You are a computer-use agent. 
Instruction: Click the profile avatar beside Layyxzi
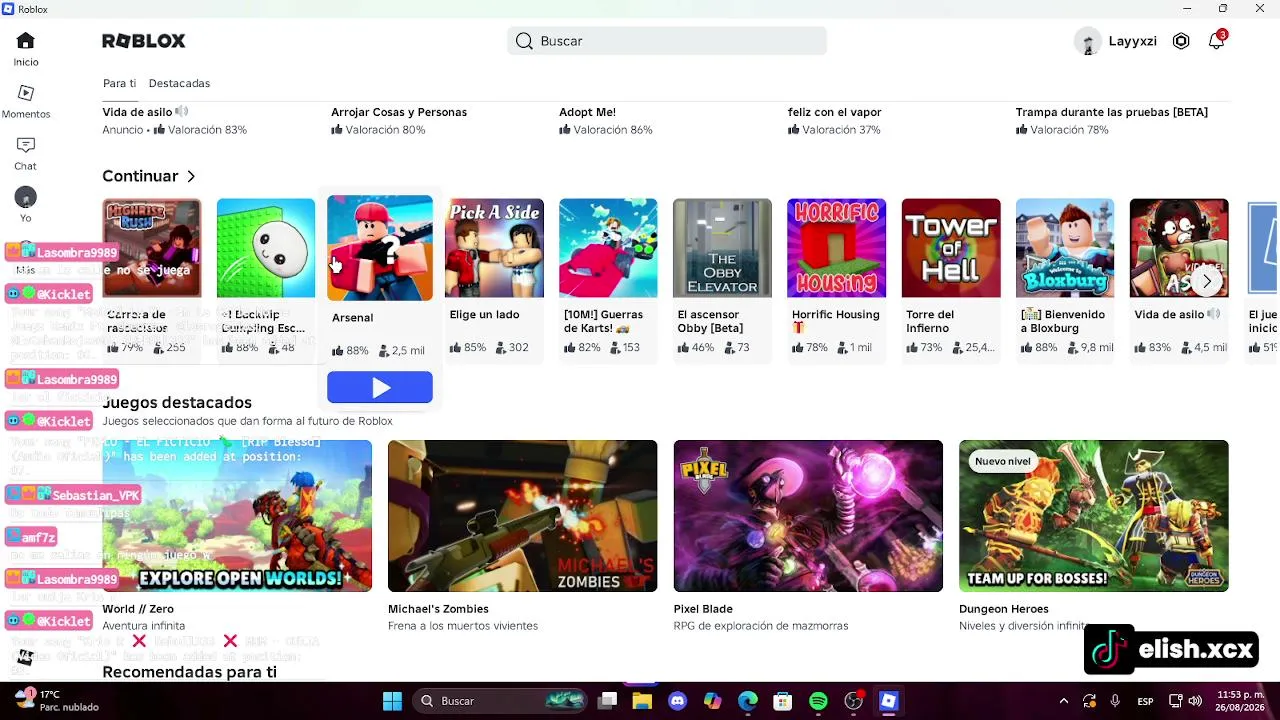tap(1087, 41)
